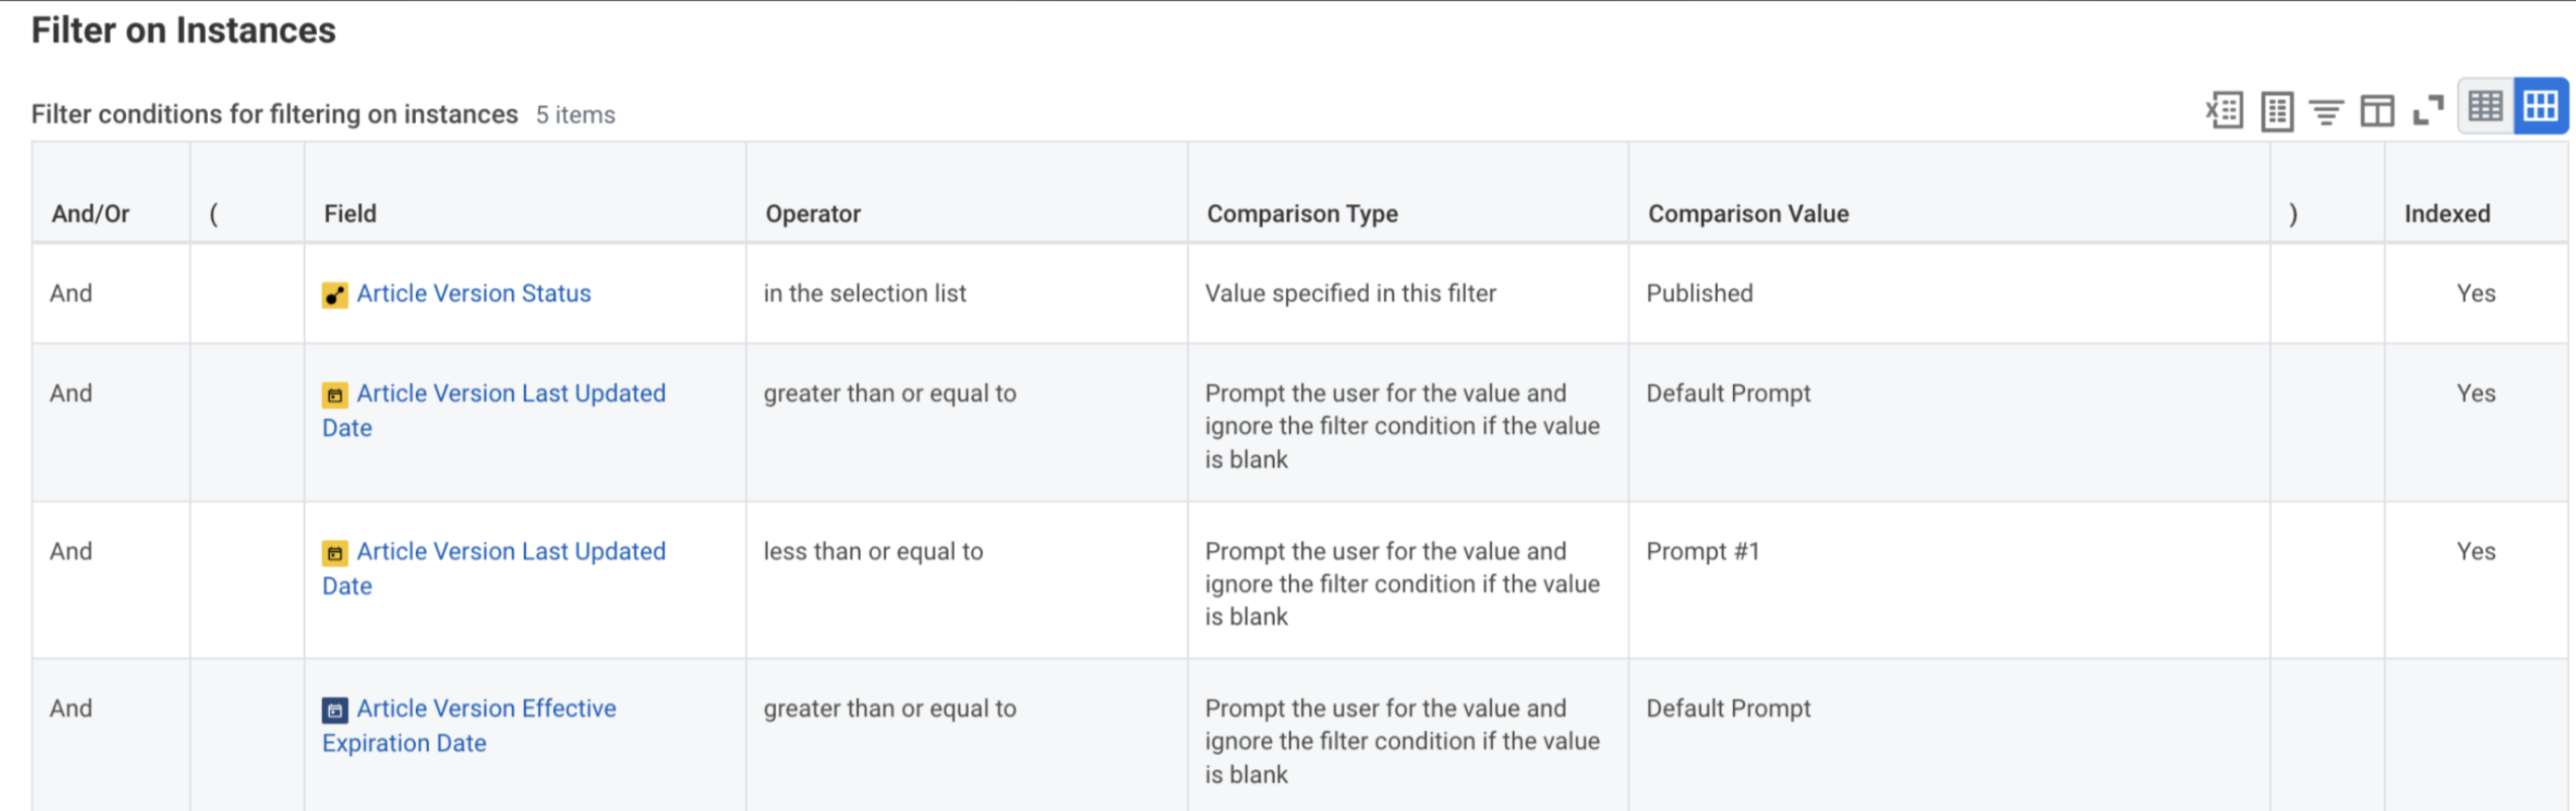Click the Operator column header
Image resolution: width=2576 pixels, height=811 pixels.
812,214
